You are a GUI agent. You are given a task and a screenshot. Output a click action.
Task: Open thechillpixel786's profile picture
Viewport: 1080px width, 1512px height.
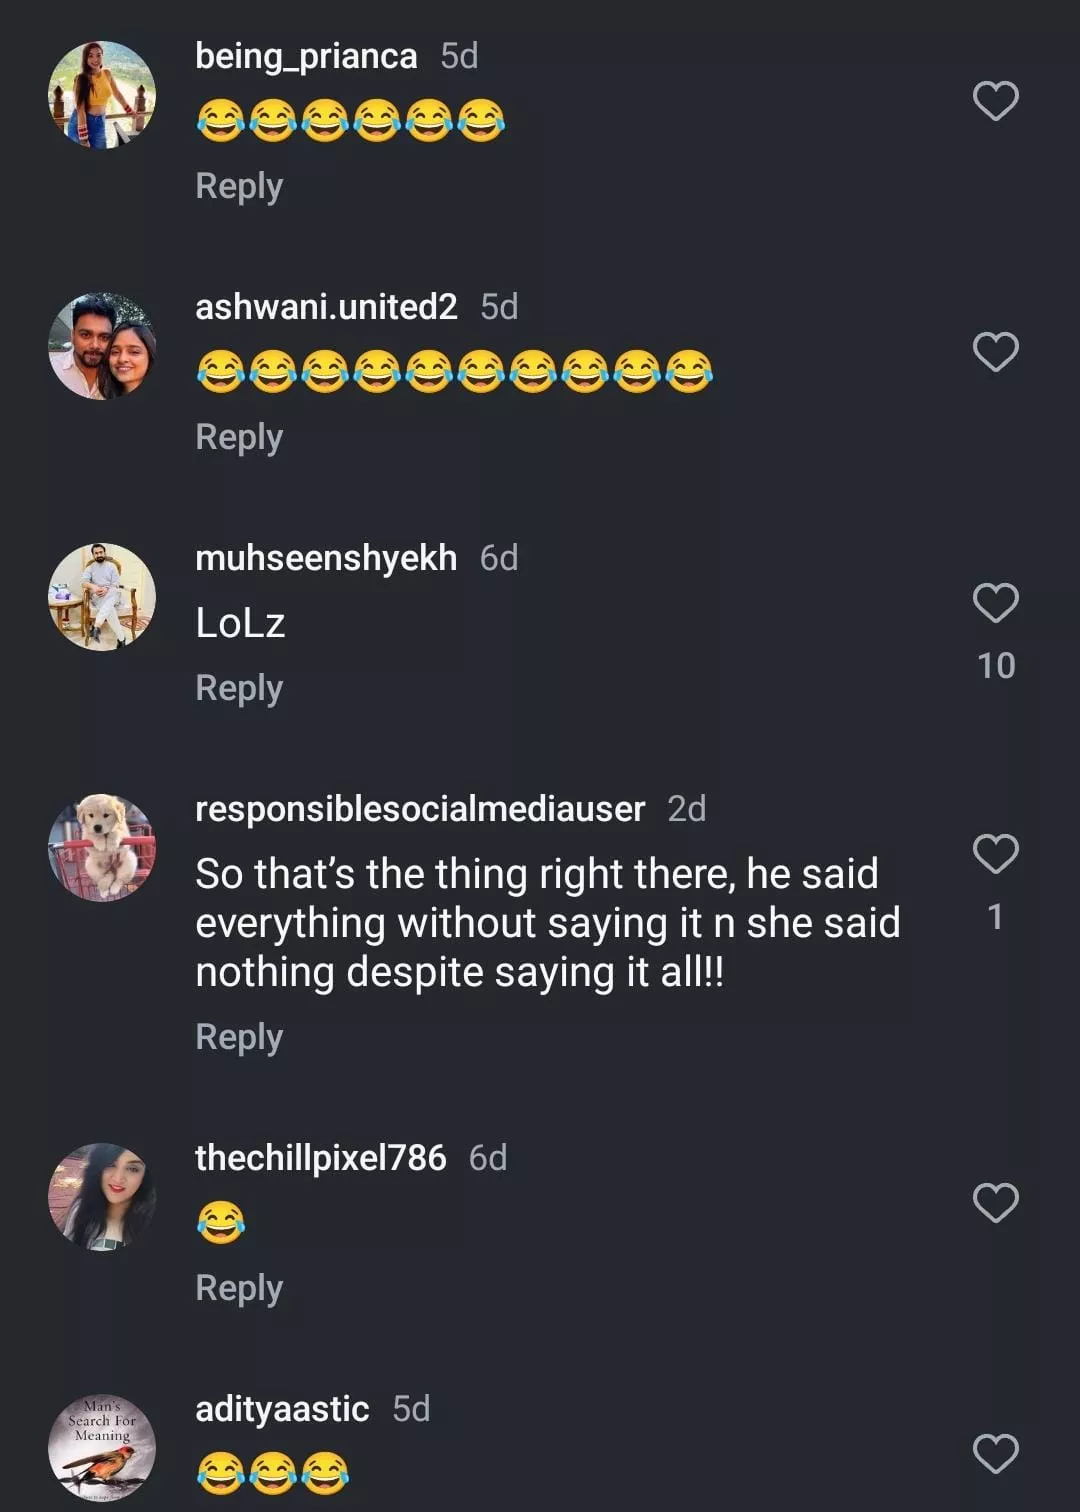(x=102, y=1197)
